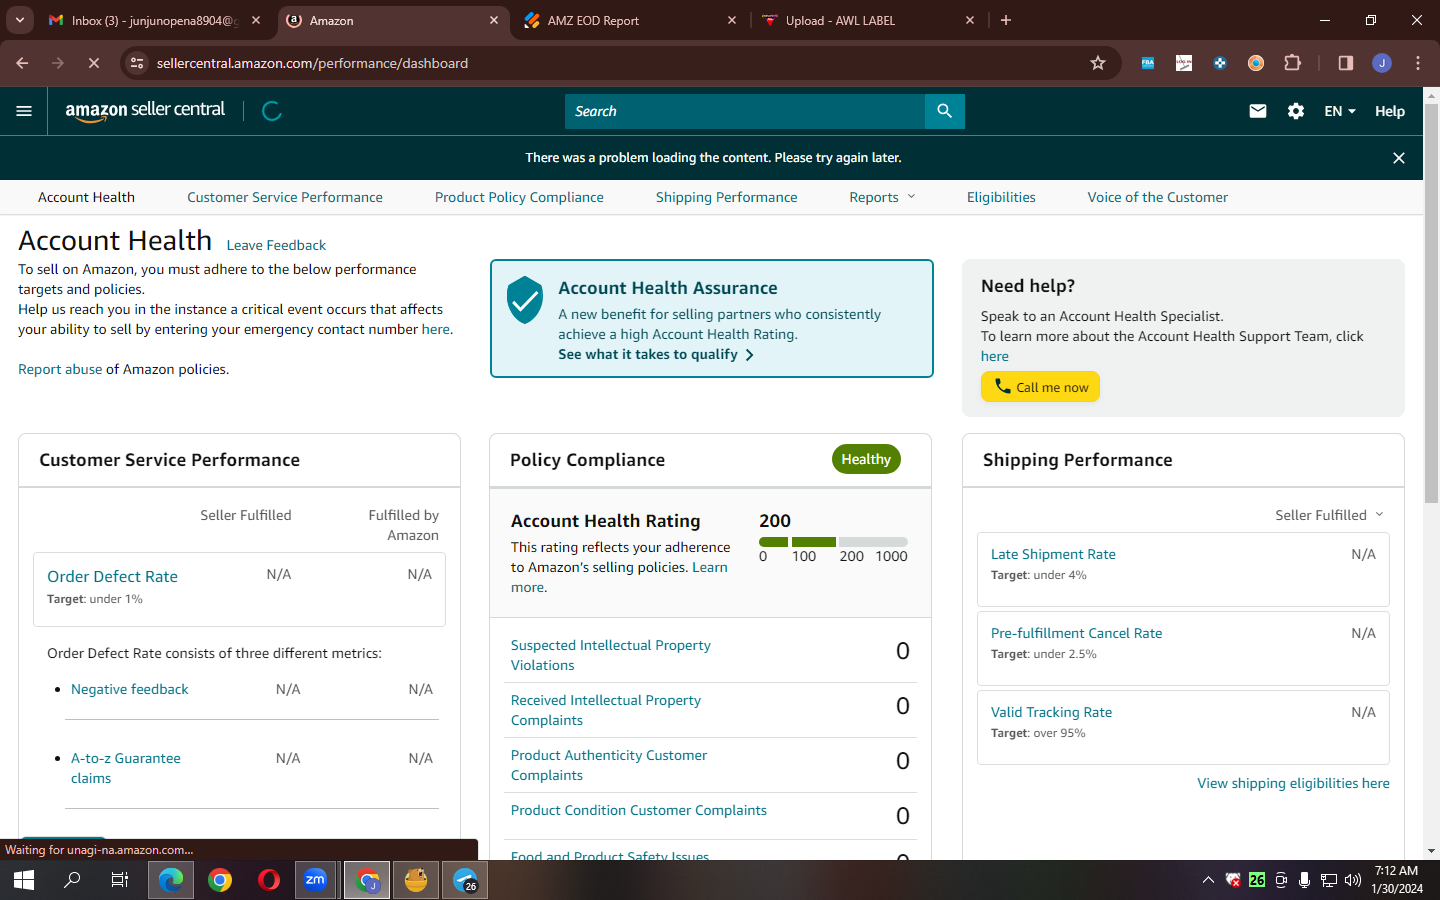
Task: Click View shipping eligibilities here
Action: pyautogui.click(x=1294, y=783)
